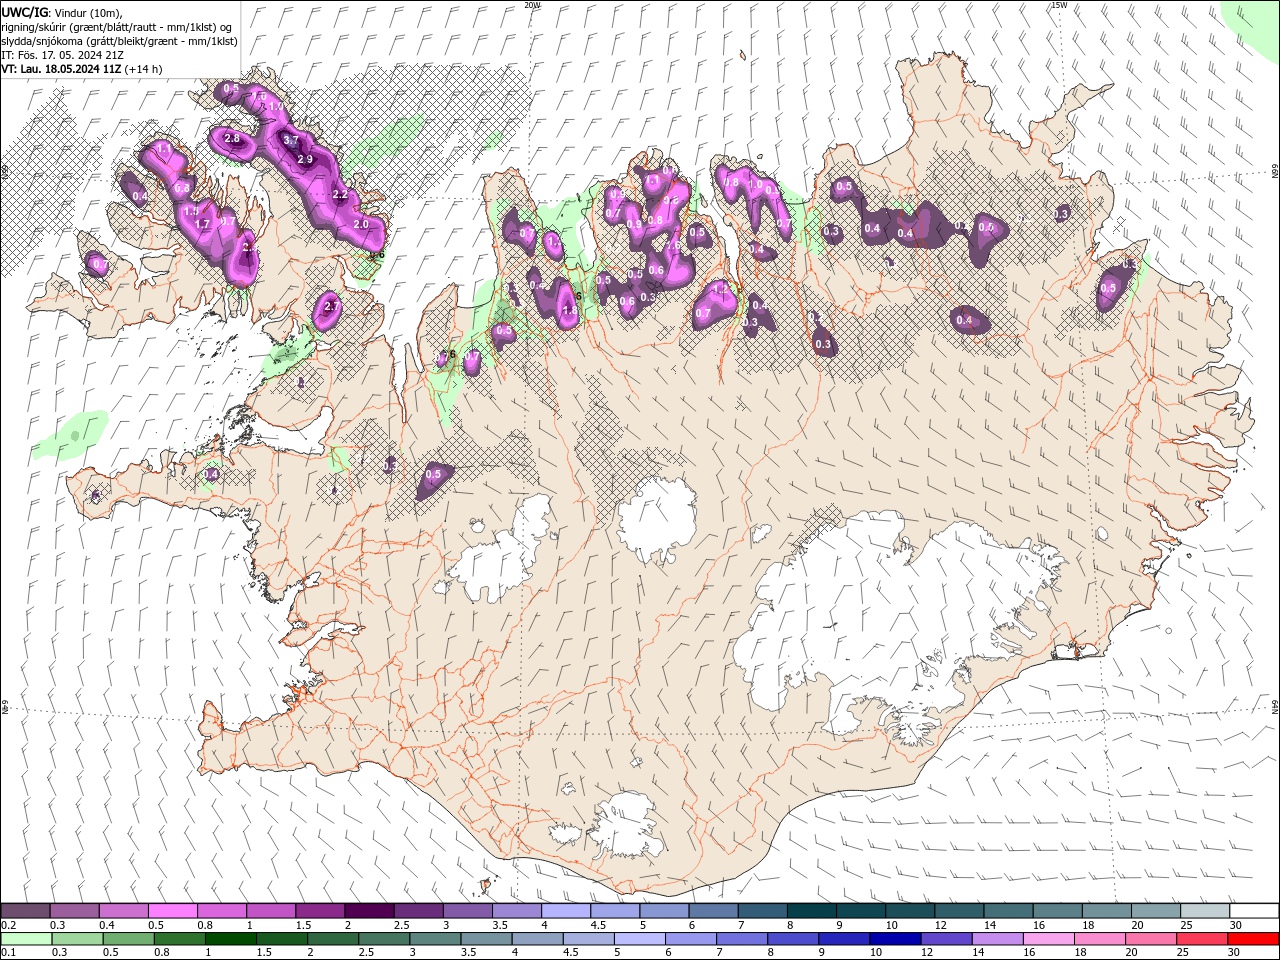
Task: Click the bright pink 0.5–0.8 snow legend swatch
Action: click(172, 911)
